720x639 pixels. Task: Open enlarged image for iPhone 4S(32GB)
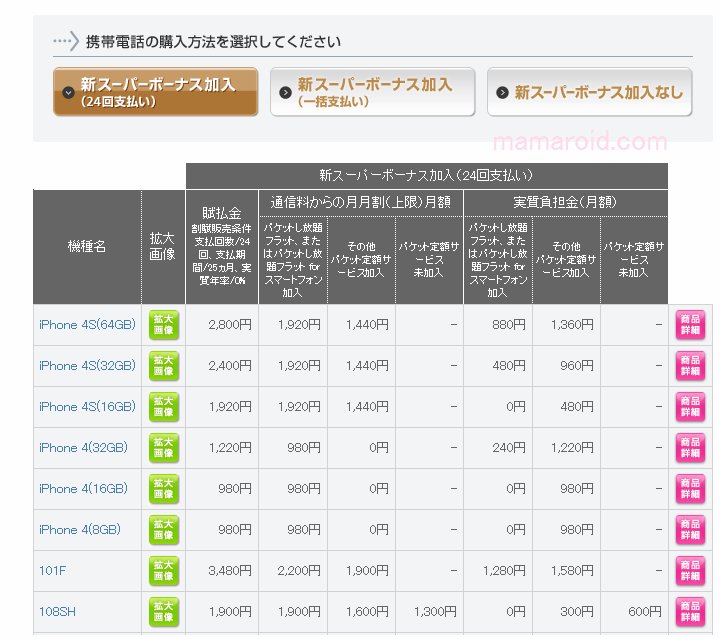(x=163, y=366)
